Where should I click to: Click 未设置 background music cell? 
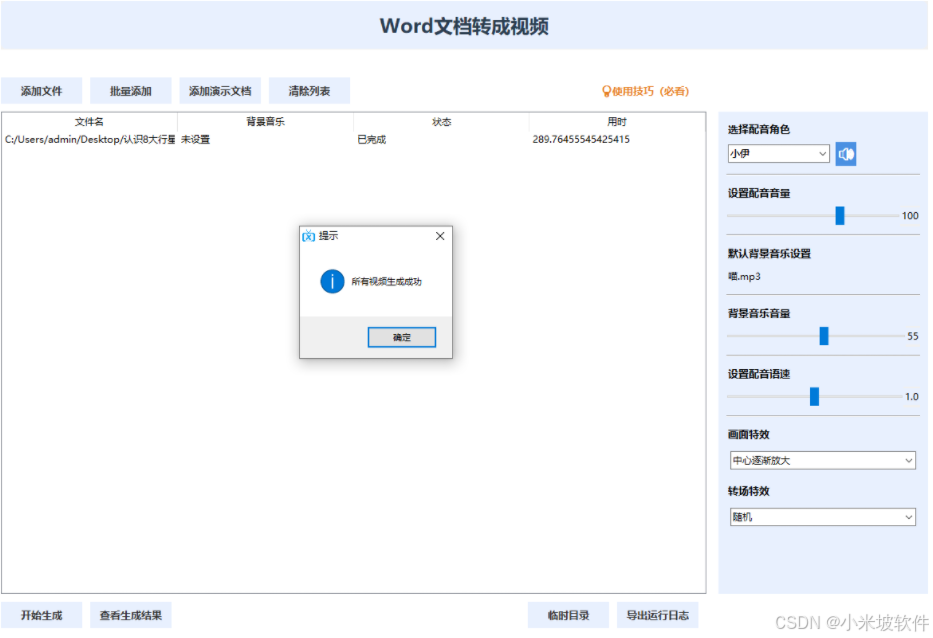pos(195,140)
